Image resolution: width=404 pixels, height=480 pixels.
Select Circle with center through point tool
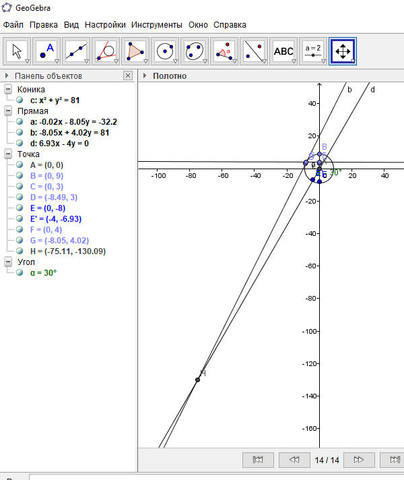(165, 52)
